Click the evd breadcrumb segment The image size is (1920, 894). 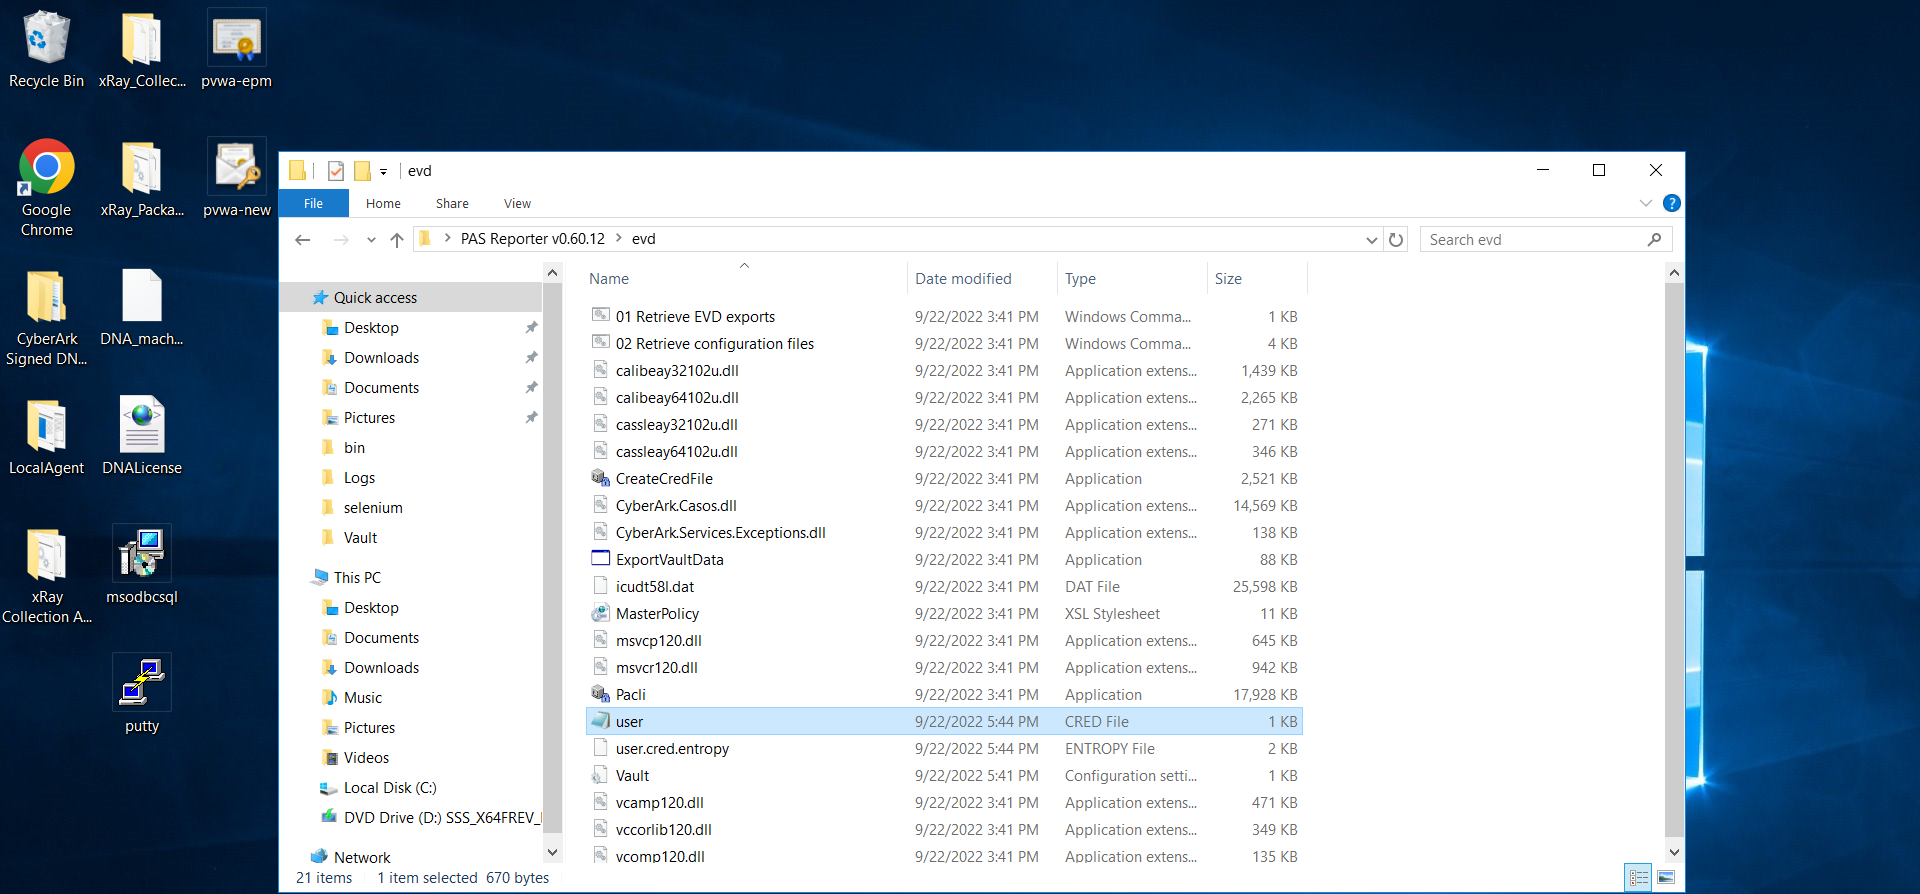(x=643, y=239)
